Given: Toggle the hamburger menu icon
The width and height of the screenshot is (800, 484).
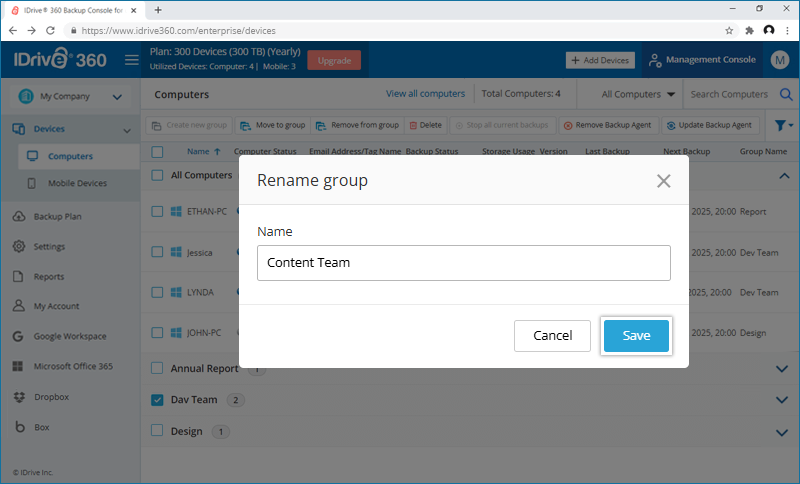Looking at the screenshot, I should [131, 60].
